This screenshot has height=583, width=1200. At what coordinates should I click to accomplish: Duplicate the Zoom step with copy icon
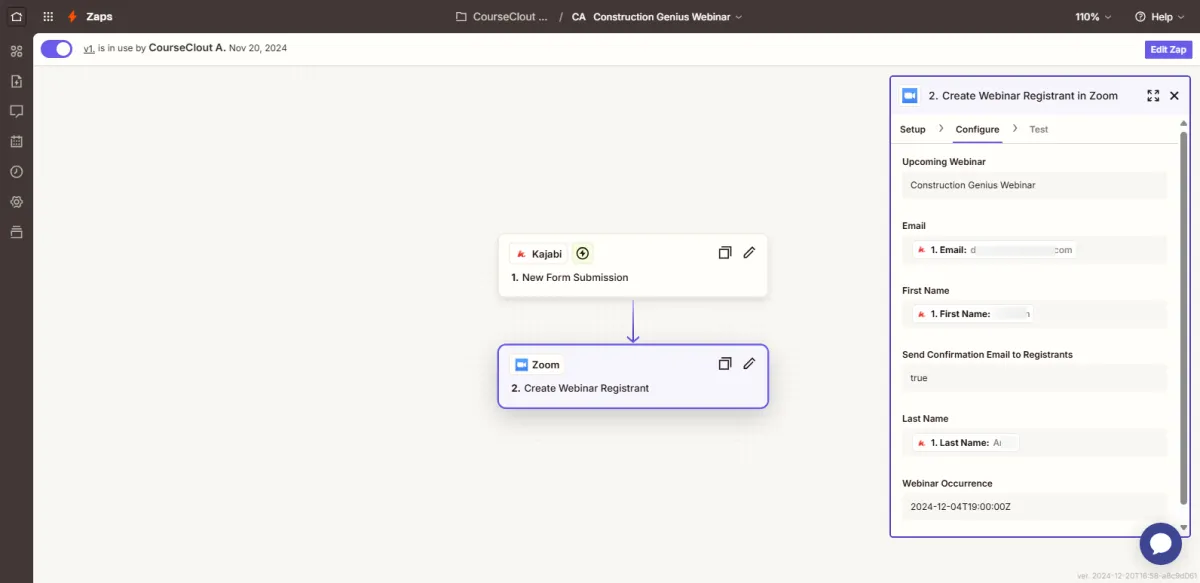[x=725, y=364]
